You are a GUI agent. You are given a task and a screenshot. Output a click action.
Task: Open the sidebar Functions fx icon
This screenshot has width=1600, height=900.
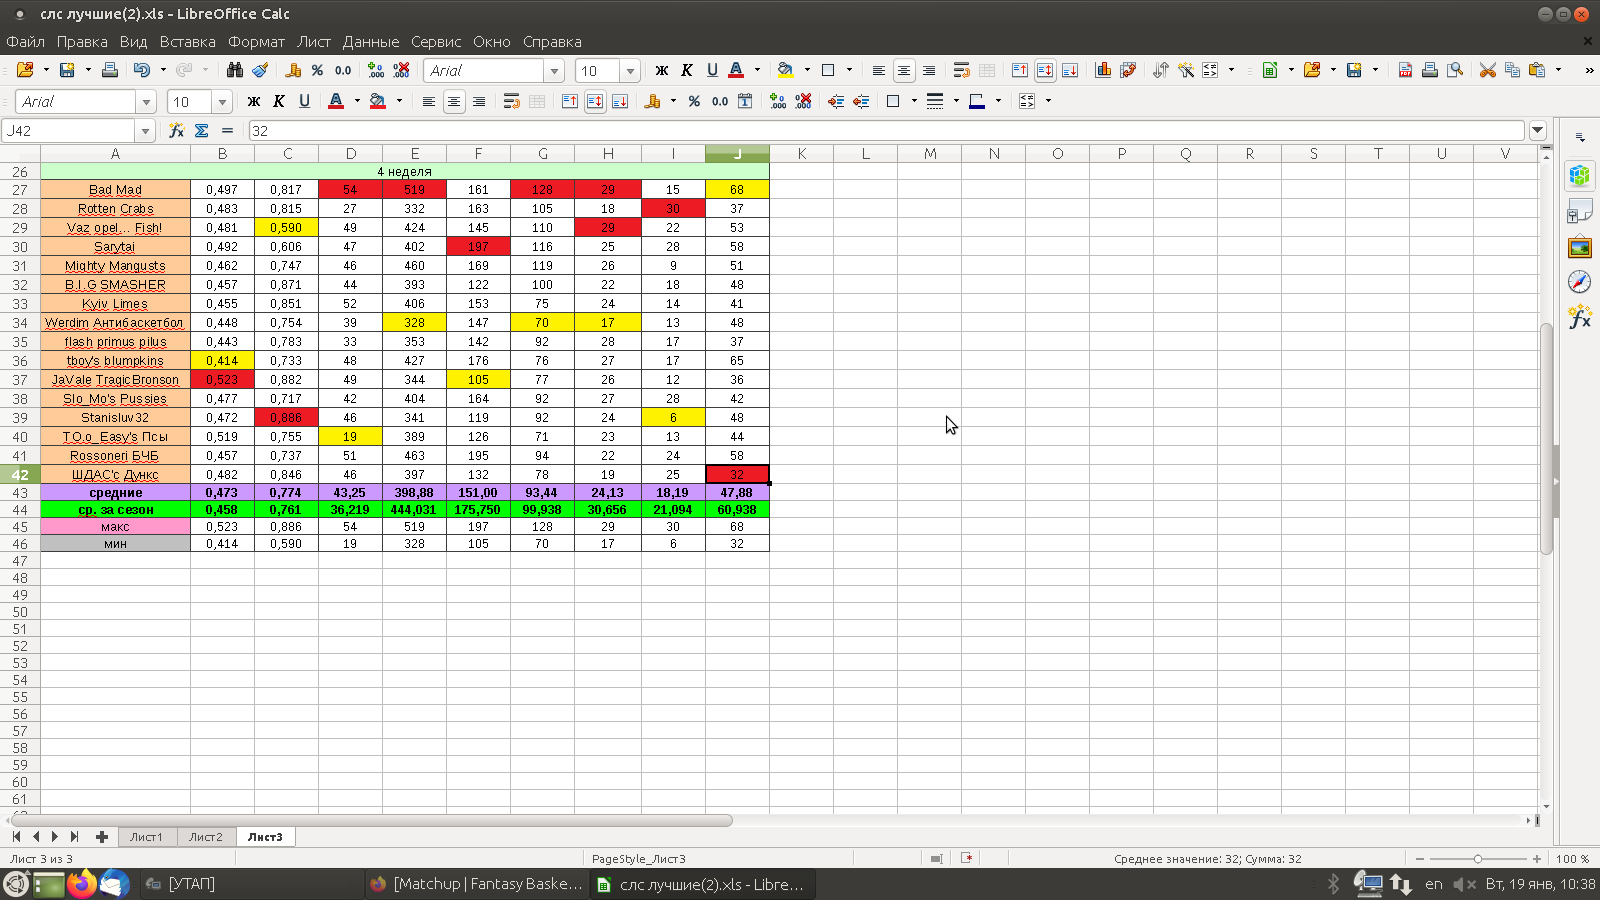tap(1580, 317)
